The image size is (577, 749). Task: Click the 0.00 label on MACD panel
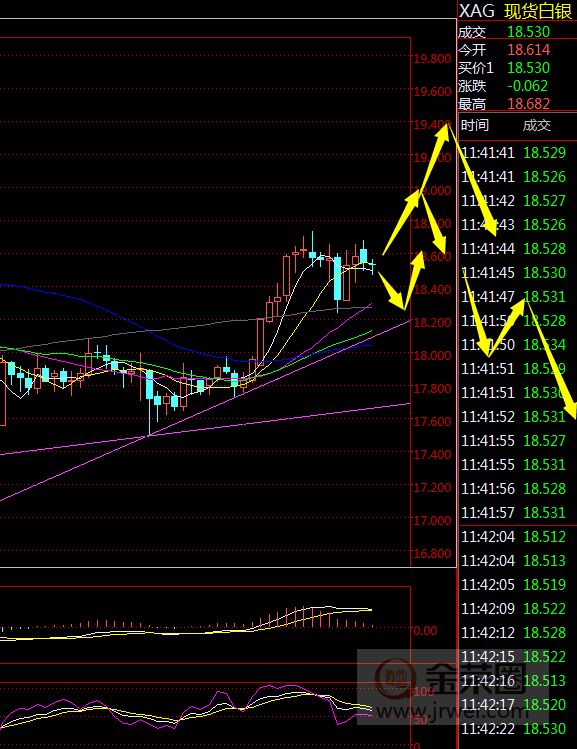(425, 631)
